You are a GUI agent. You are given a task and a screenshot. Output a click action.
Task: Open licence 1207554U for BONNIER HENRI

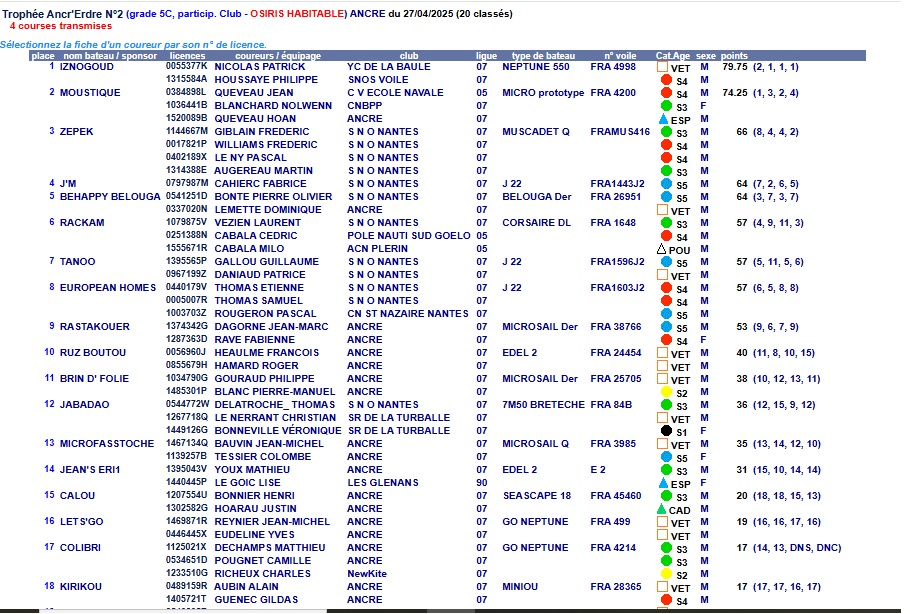[x=186, y=496]
